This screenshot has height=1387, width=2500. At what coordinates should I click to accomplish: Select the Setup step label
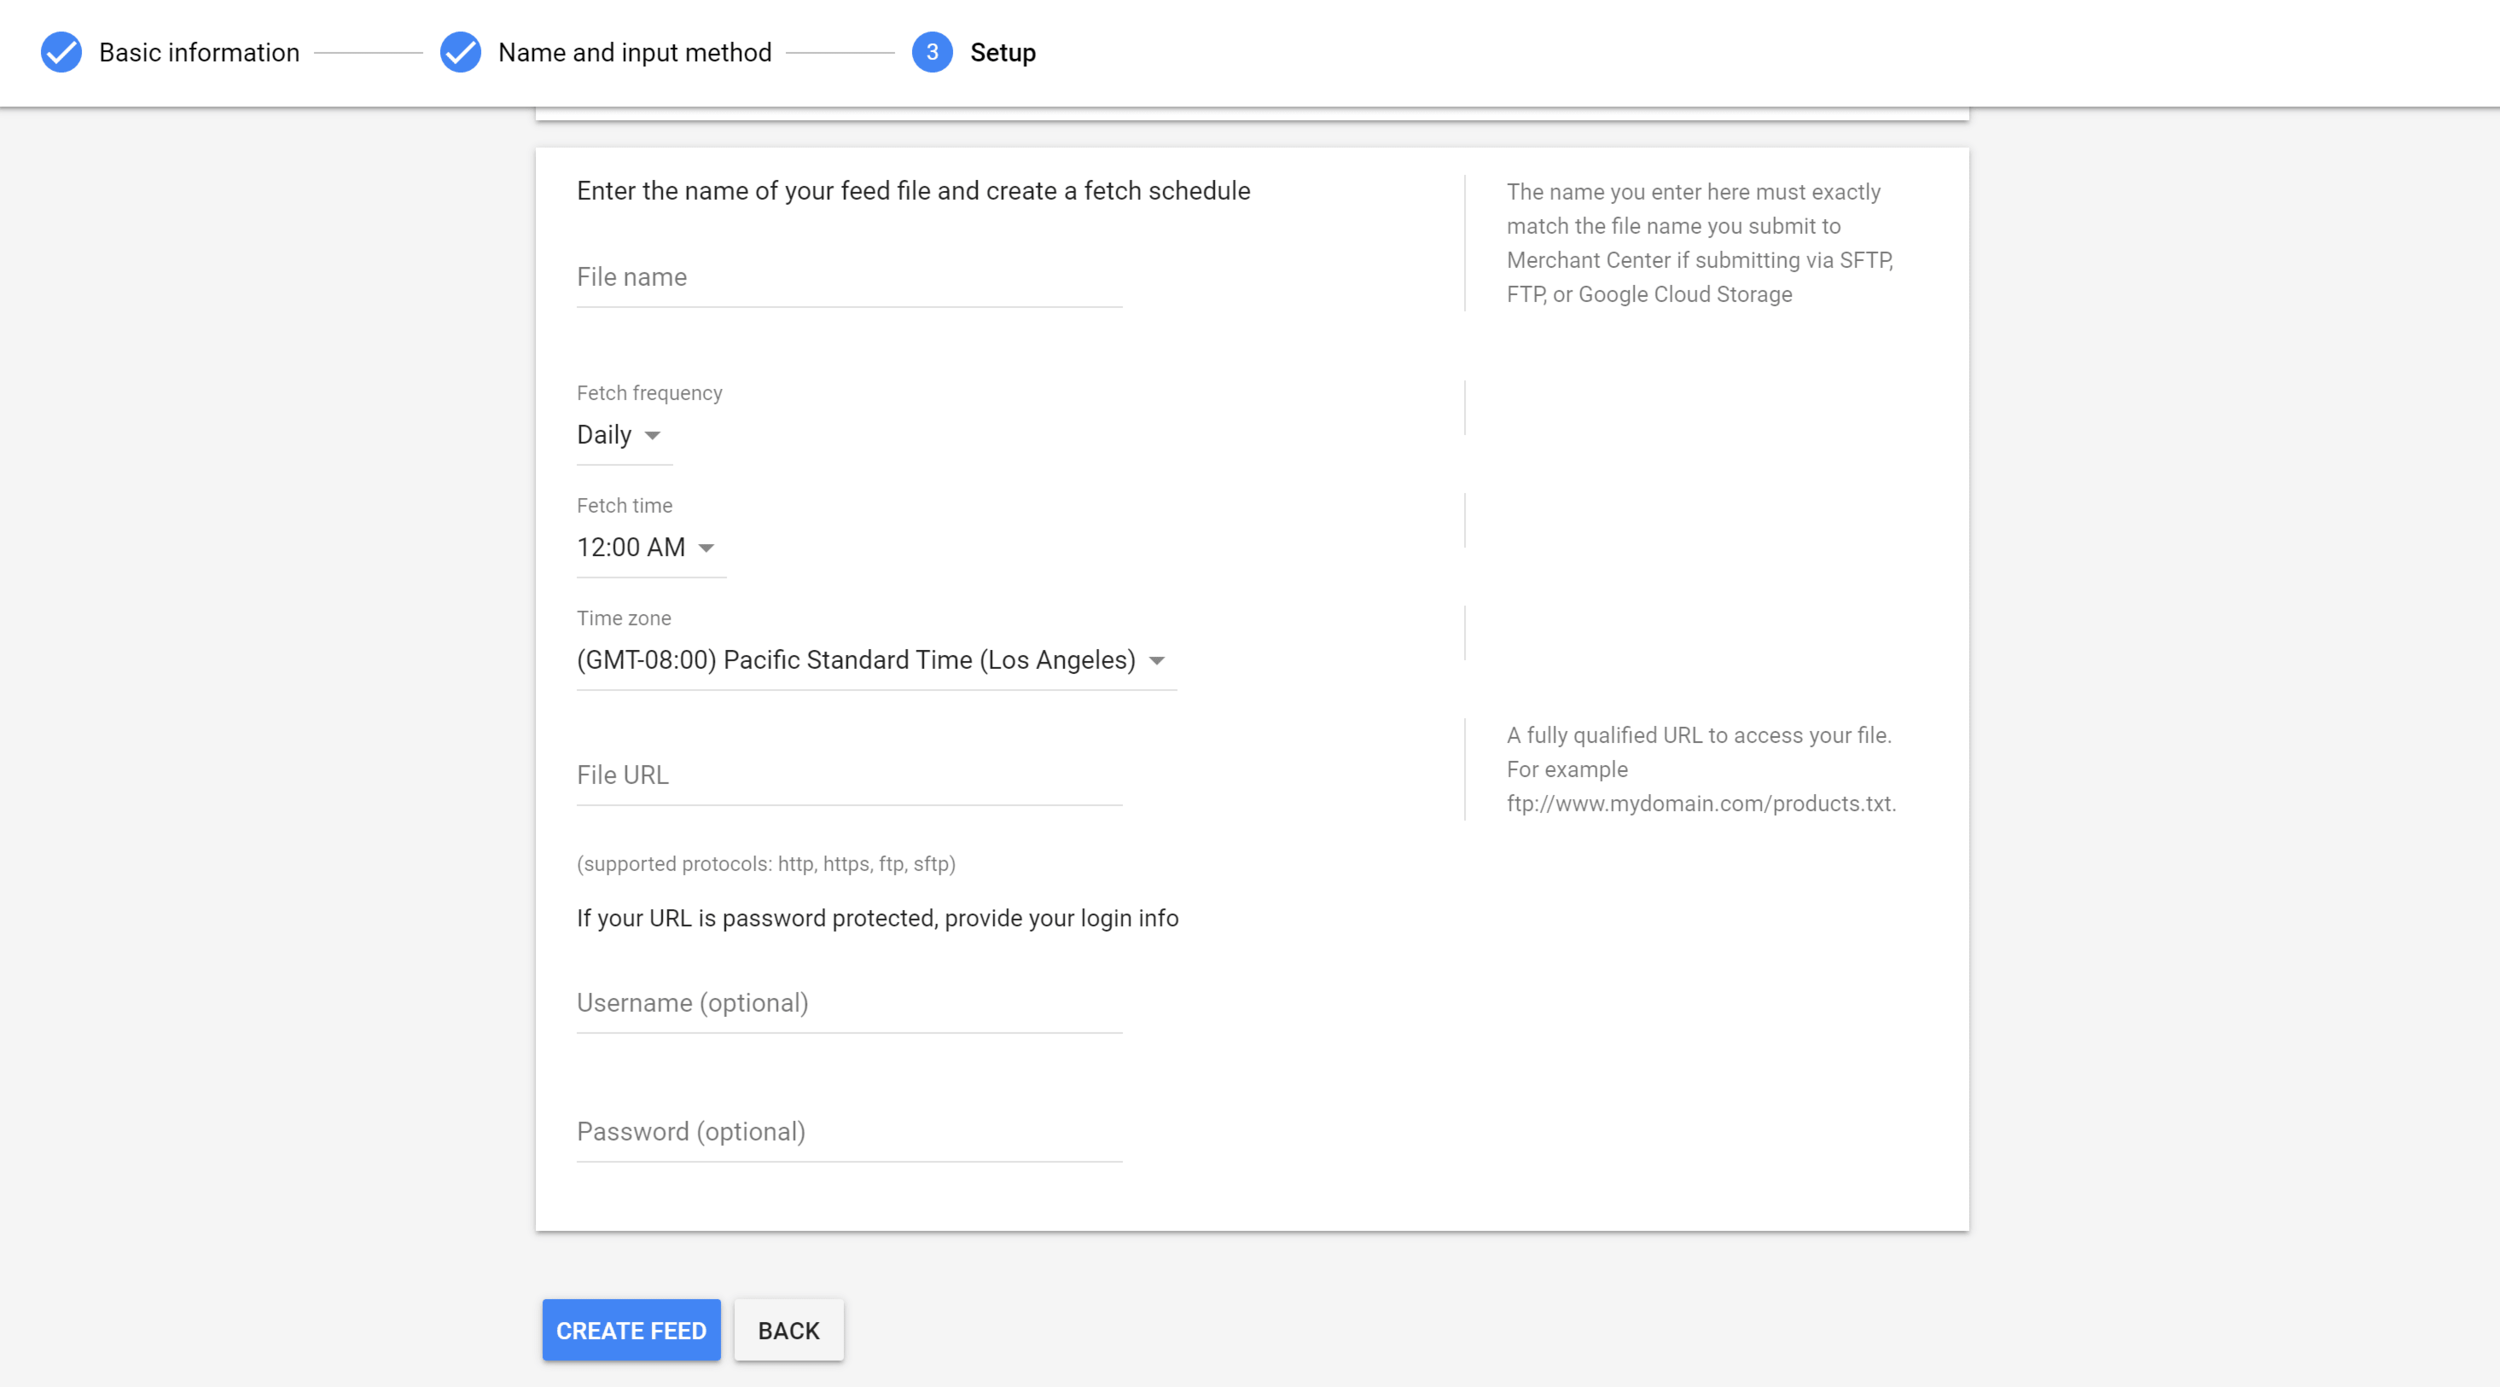(1002, 52)
